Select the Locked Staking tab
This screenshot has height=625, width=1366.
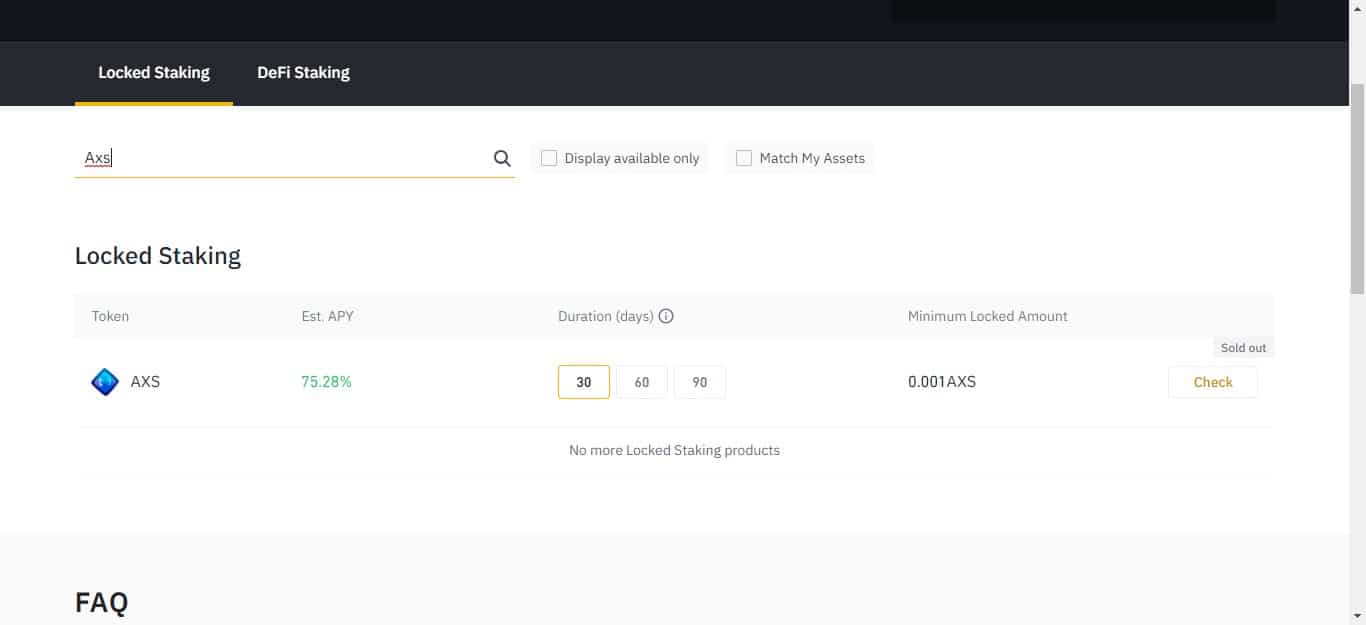[x=153, y=72]
